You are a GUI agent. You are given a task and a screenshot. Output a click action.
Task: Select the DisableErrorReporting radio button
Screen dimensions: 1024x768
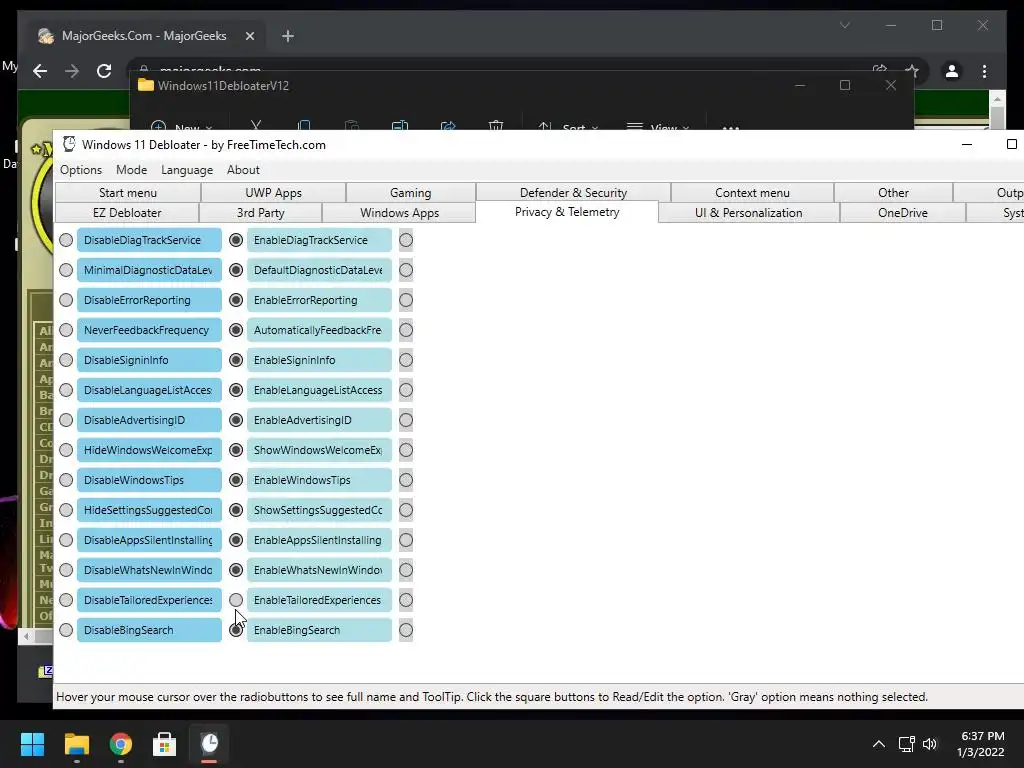pos(66,300)
